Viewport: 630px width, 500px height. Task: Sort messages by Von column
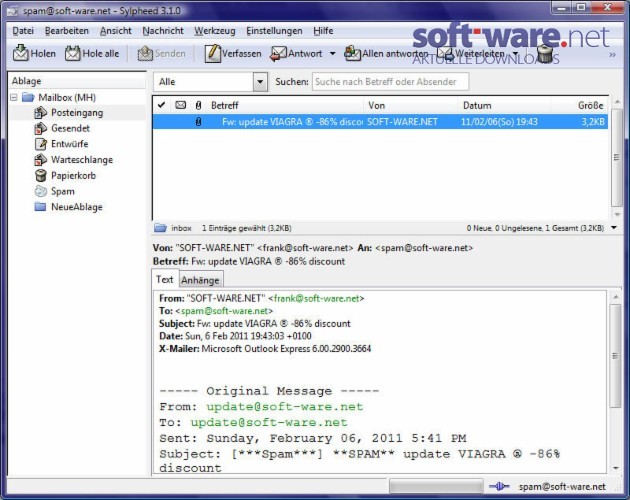411,105
